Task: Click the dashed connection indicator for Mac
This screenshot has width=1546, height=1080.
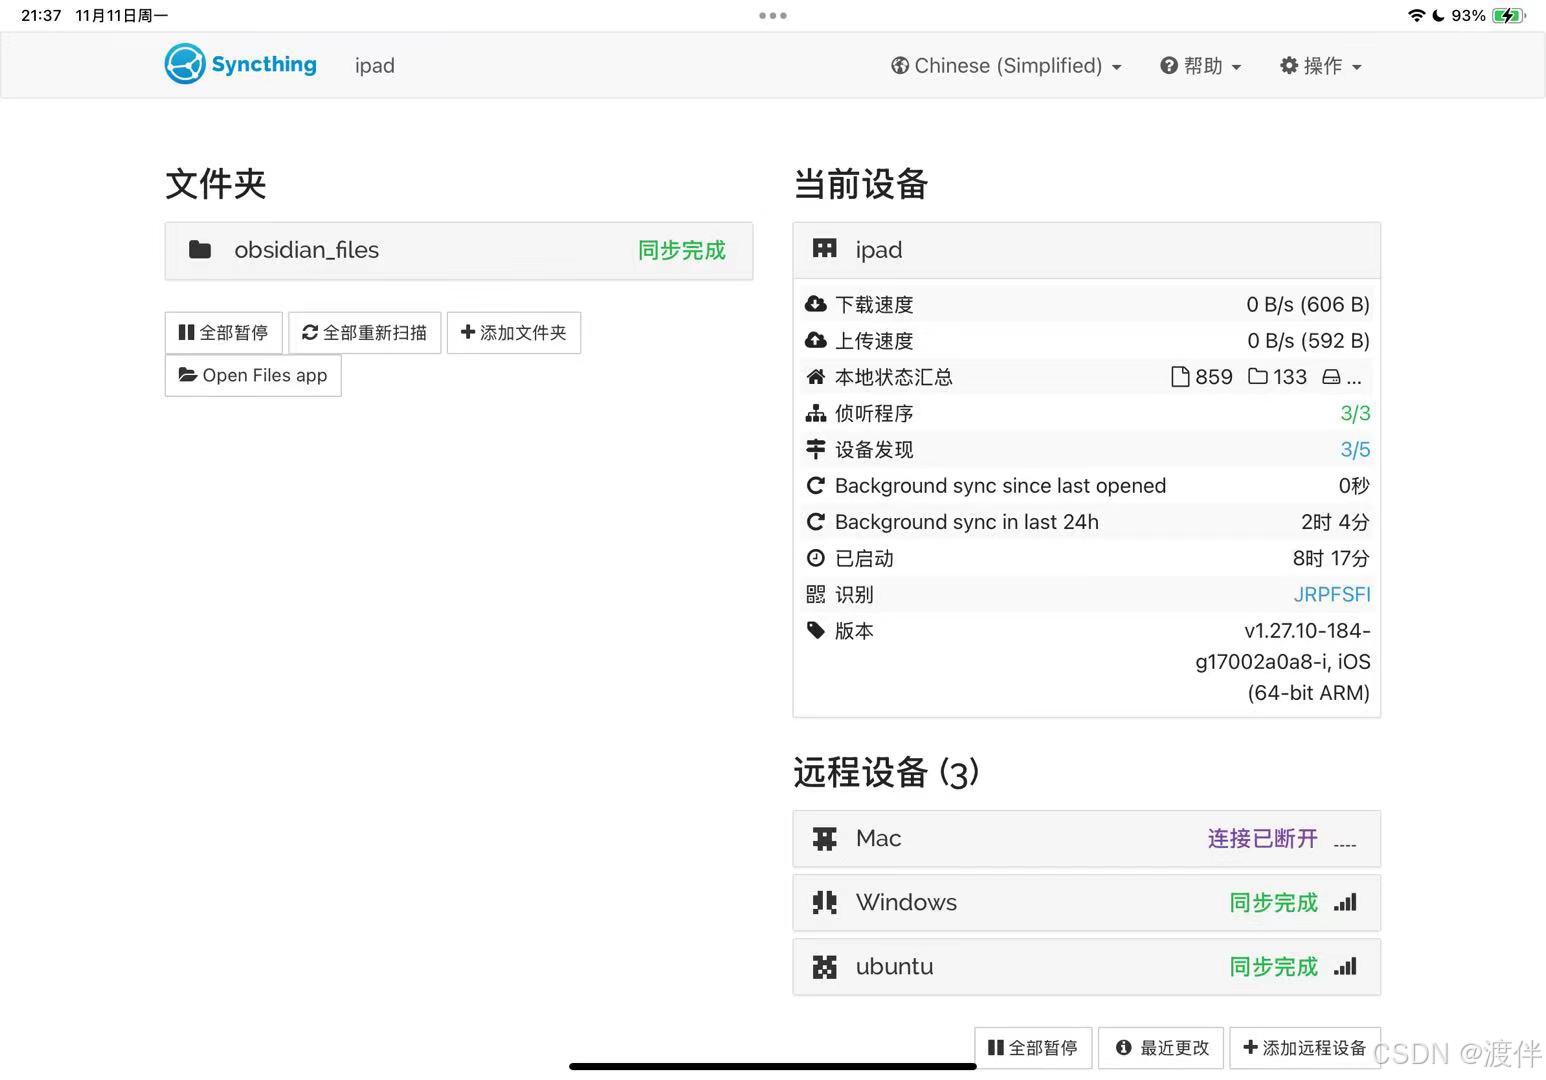Action: pos(1345,845)
